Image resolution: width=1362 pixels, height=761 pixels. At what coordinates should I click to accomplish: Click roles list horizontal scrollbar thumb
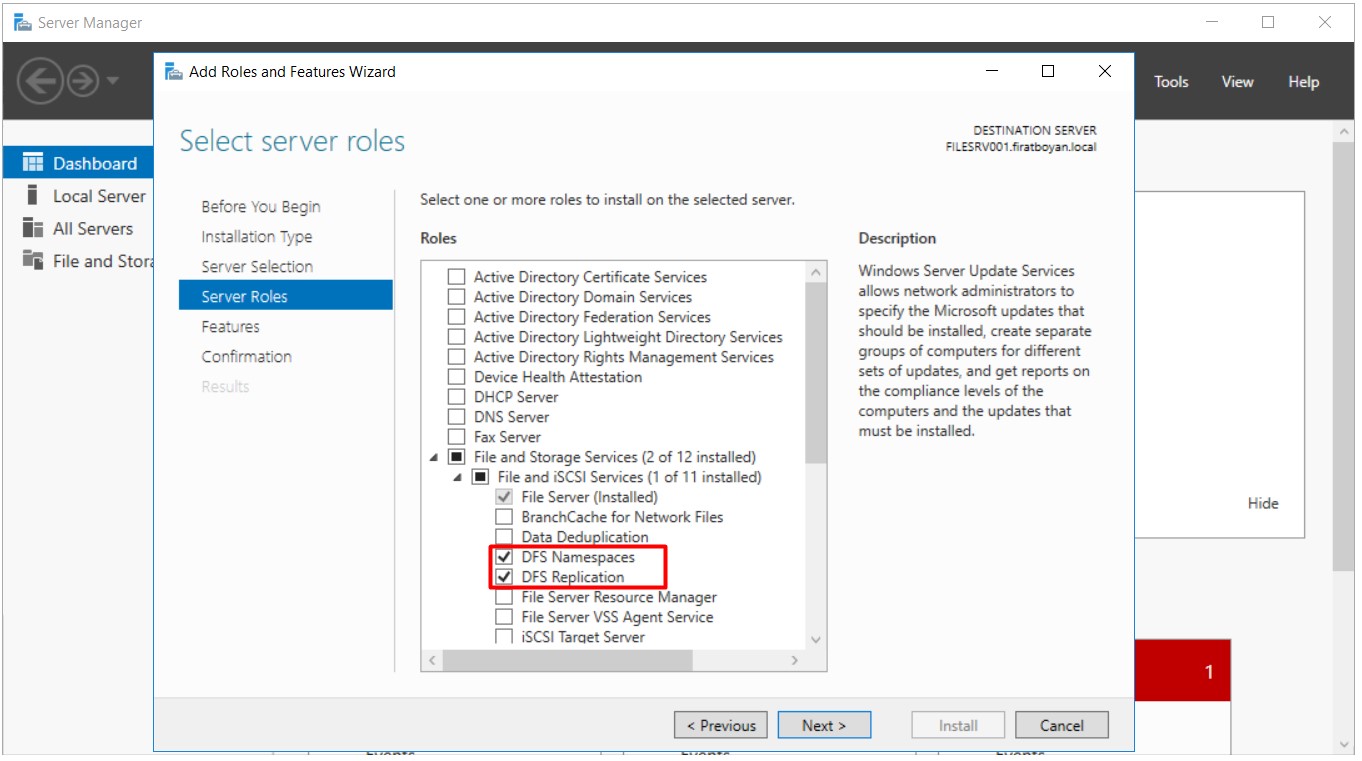point(567,661)
